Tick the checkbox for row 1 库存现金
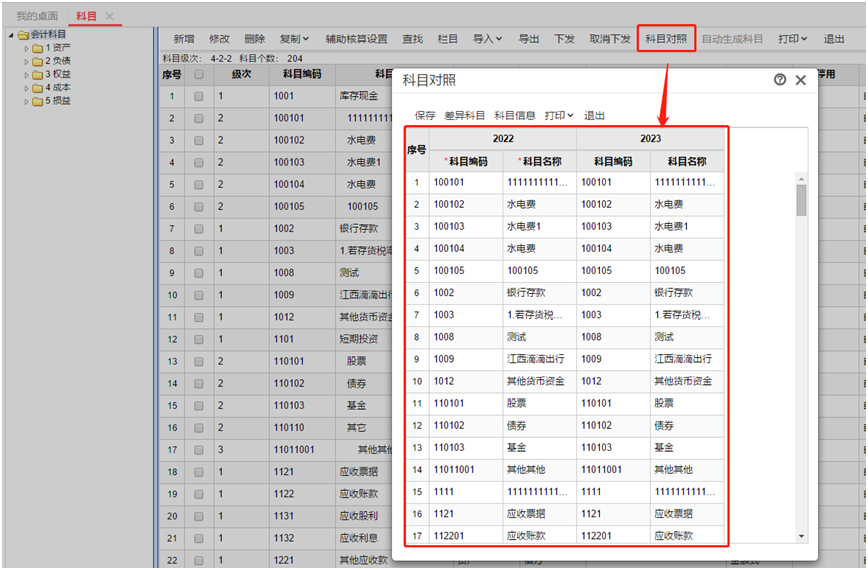Image resolution: width=868 pixels, height=570 pixels. click(199, 97)
